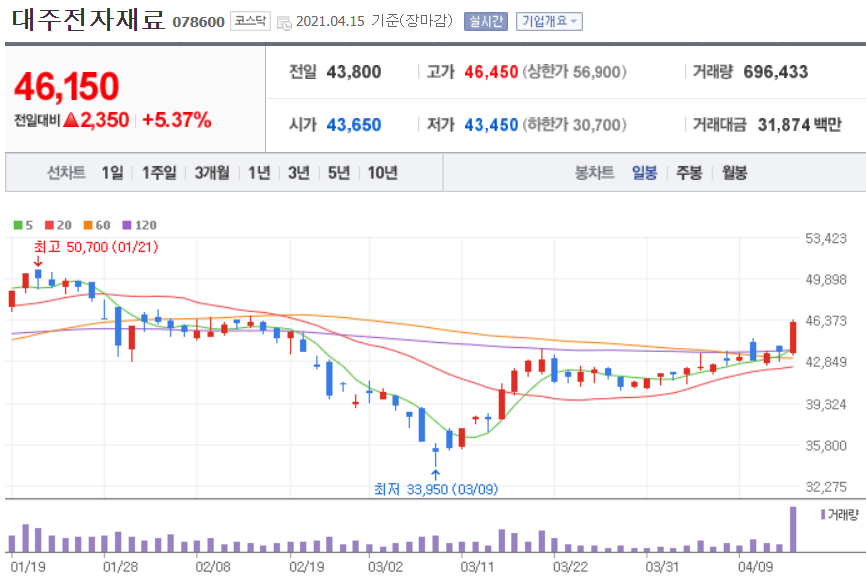Switch to the 일봉 daily candle chart
This screenshot has height=581, width=866.
[645, 173]
